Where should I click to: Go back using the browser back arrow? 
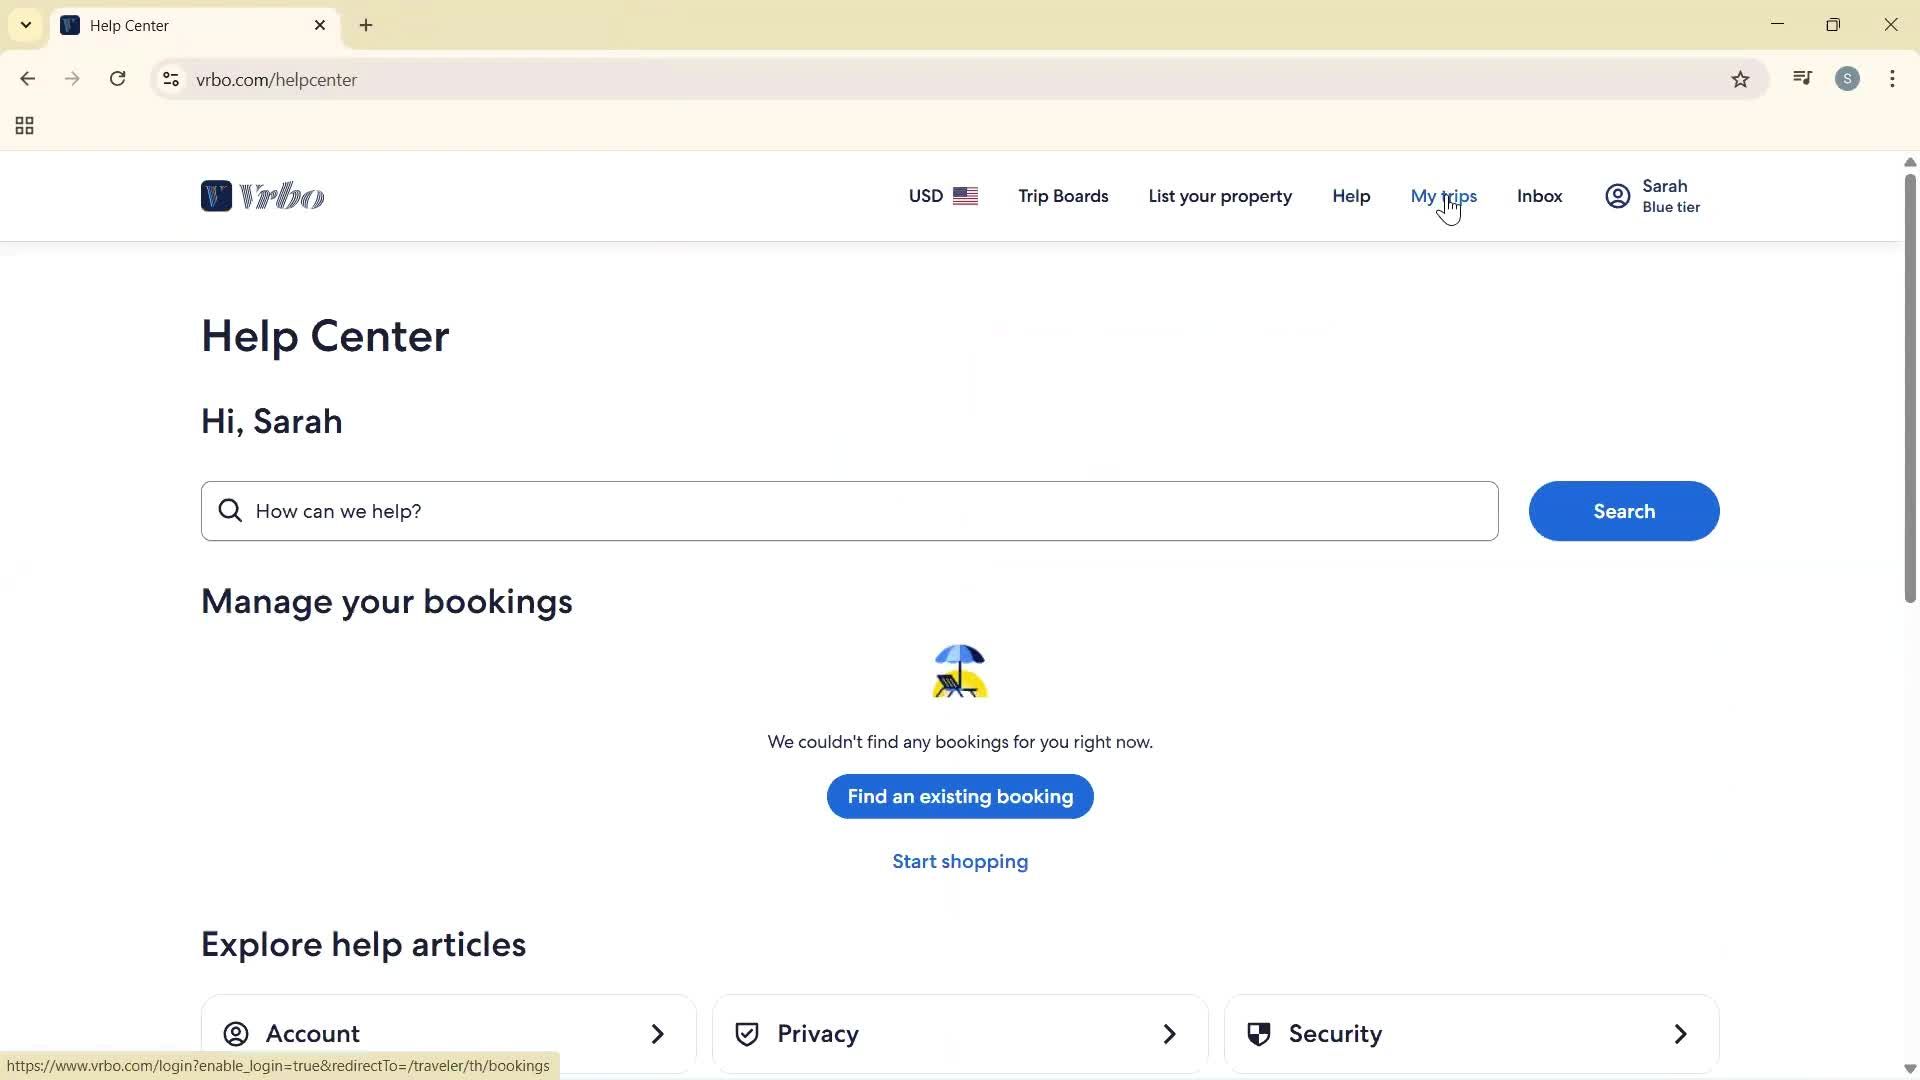click(x=27, y=79)
